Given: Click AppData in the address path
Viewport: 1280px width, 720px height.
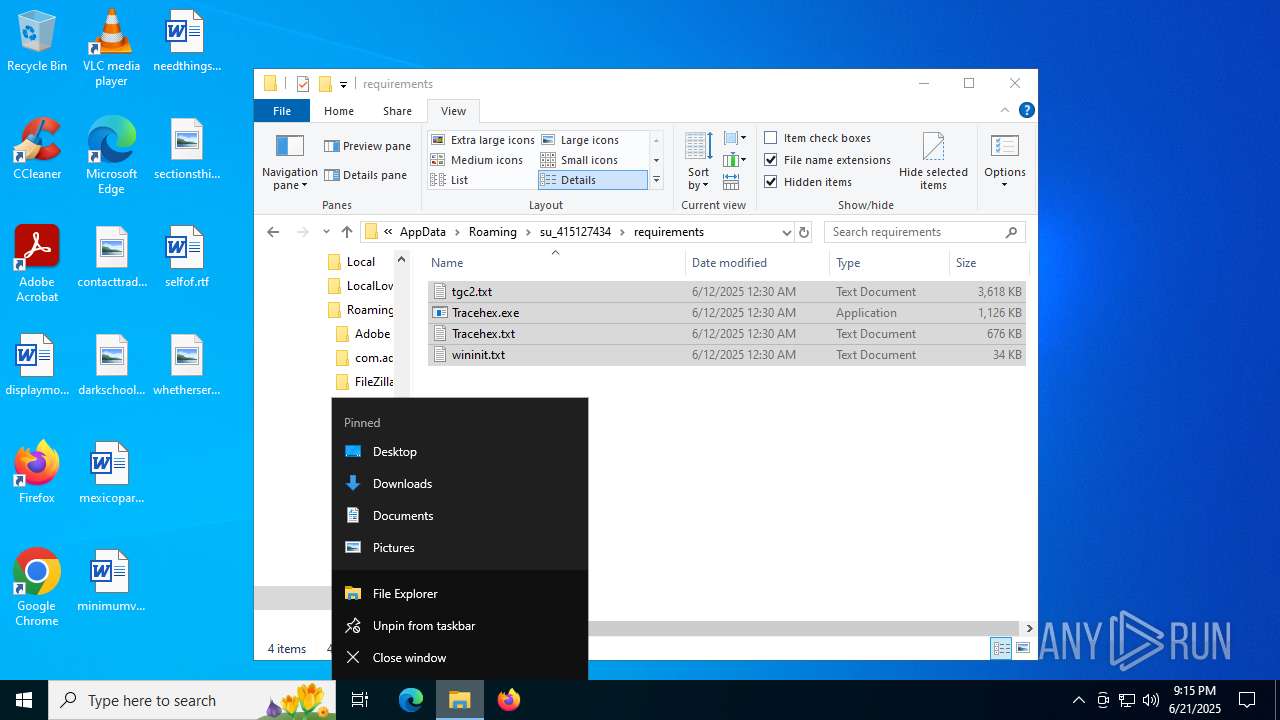Looking at the screenshot, I should tap(423, 232).
